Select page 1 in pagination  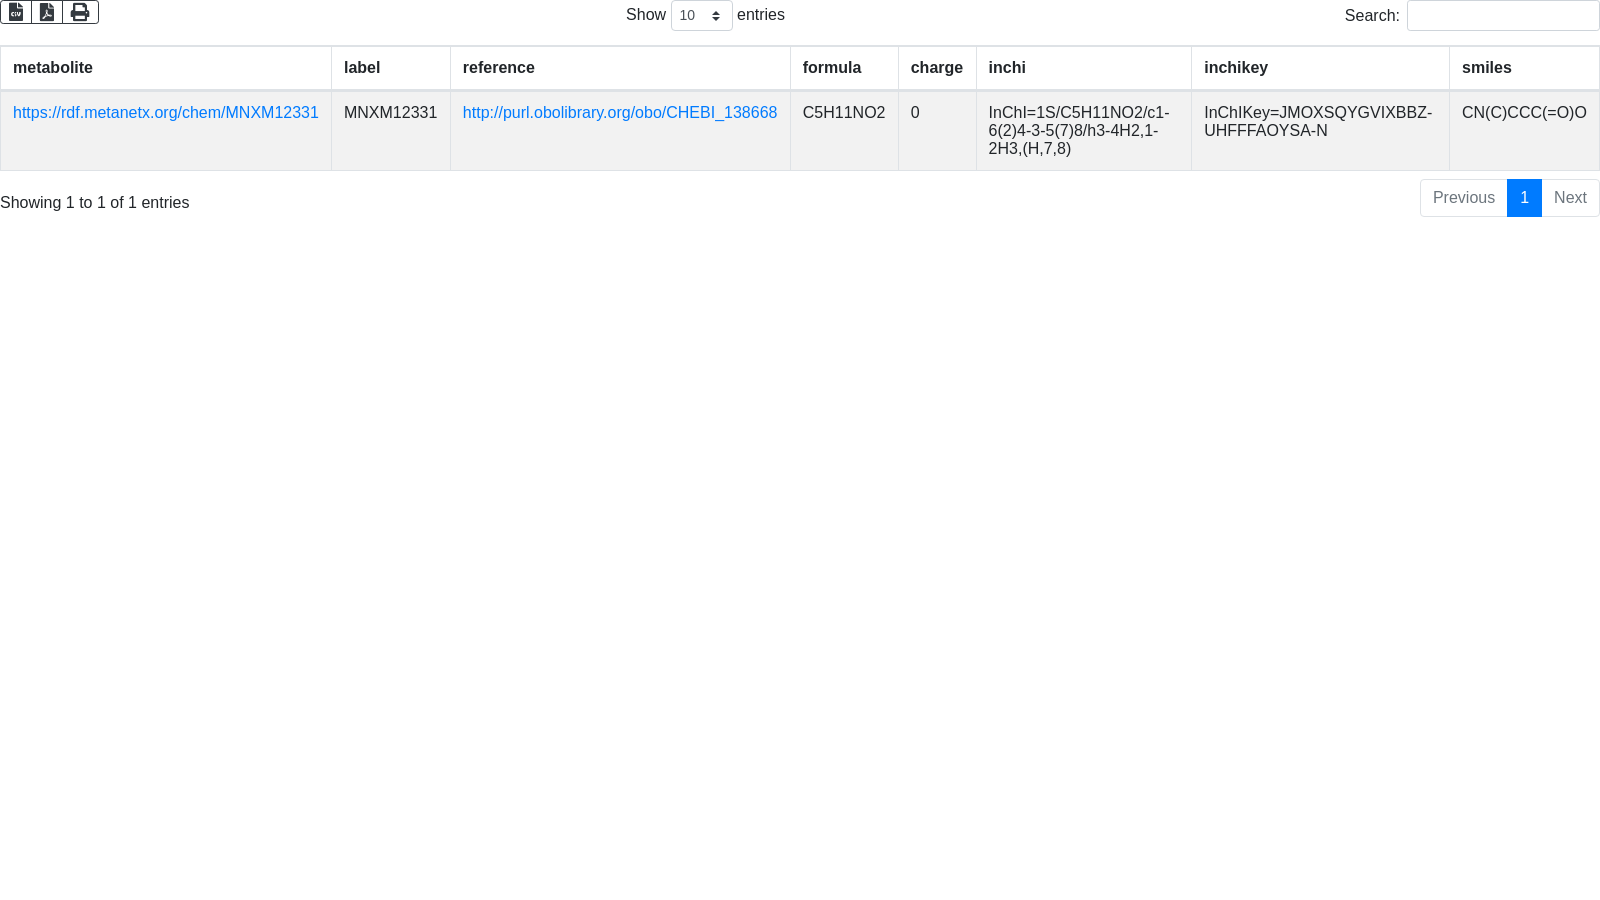click(1524, 198)
